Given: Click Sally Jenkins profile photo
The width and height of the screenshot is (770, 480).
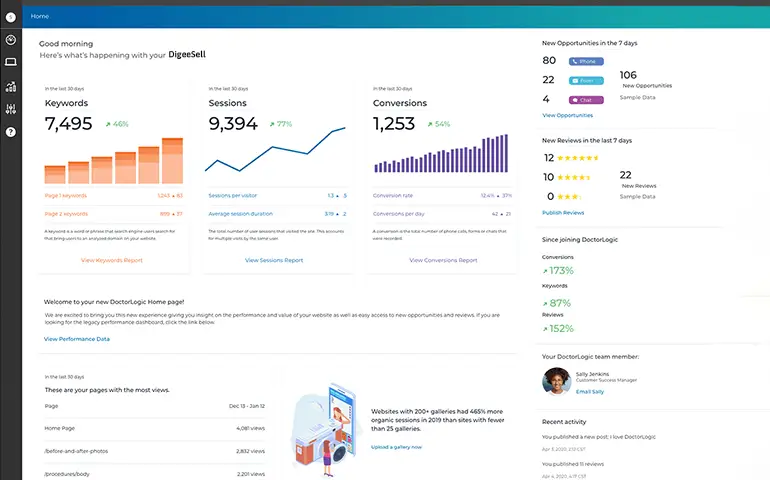Looking at the screenshot, I should [556, 381].
